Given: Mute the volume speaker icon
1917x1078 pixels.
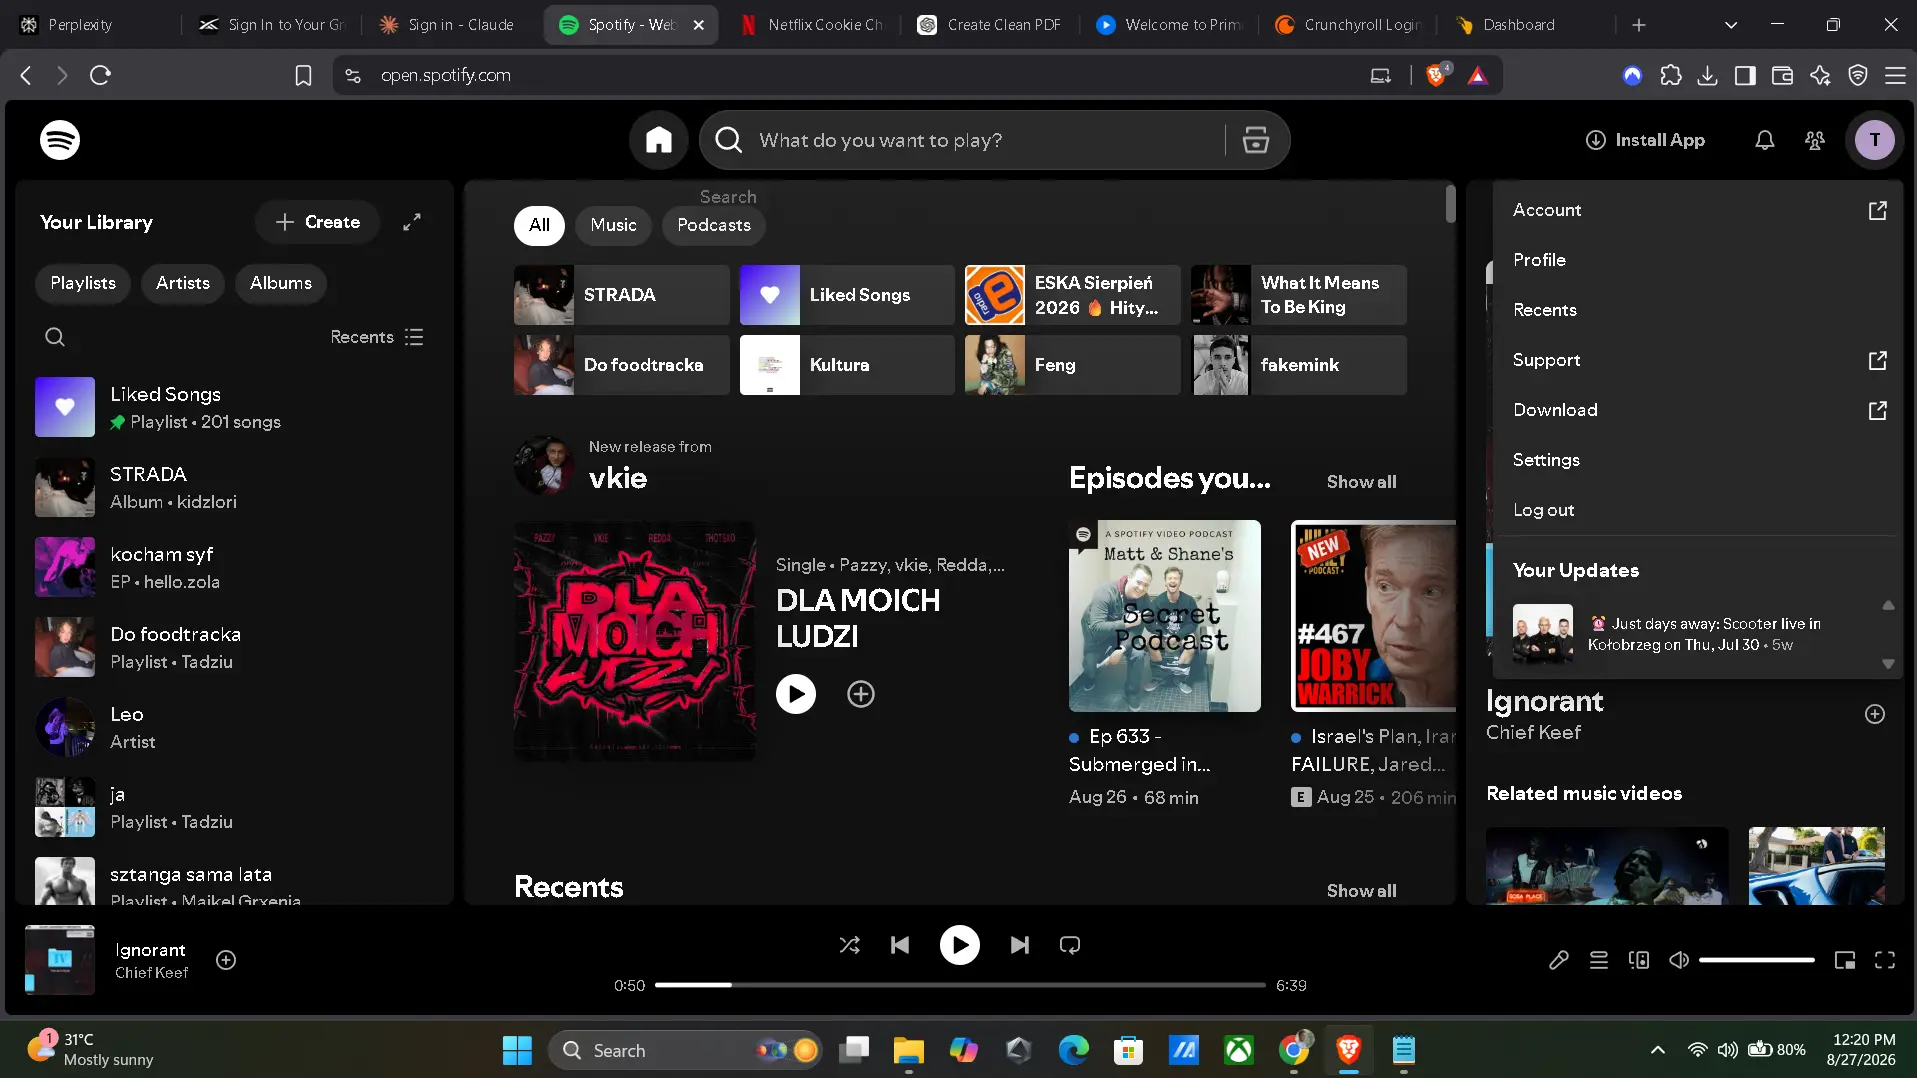Looking at the screenshot, I should [x=1679, y=960].
